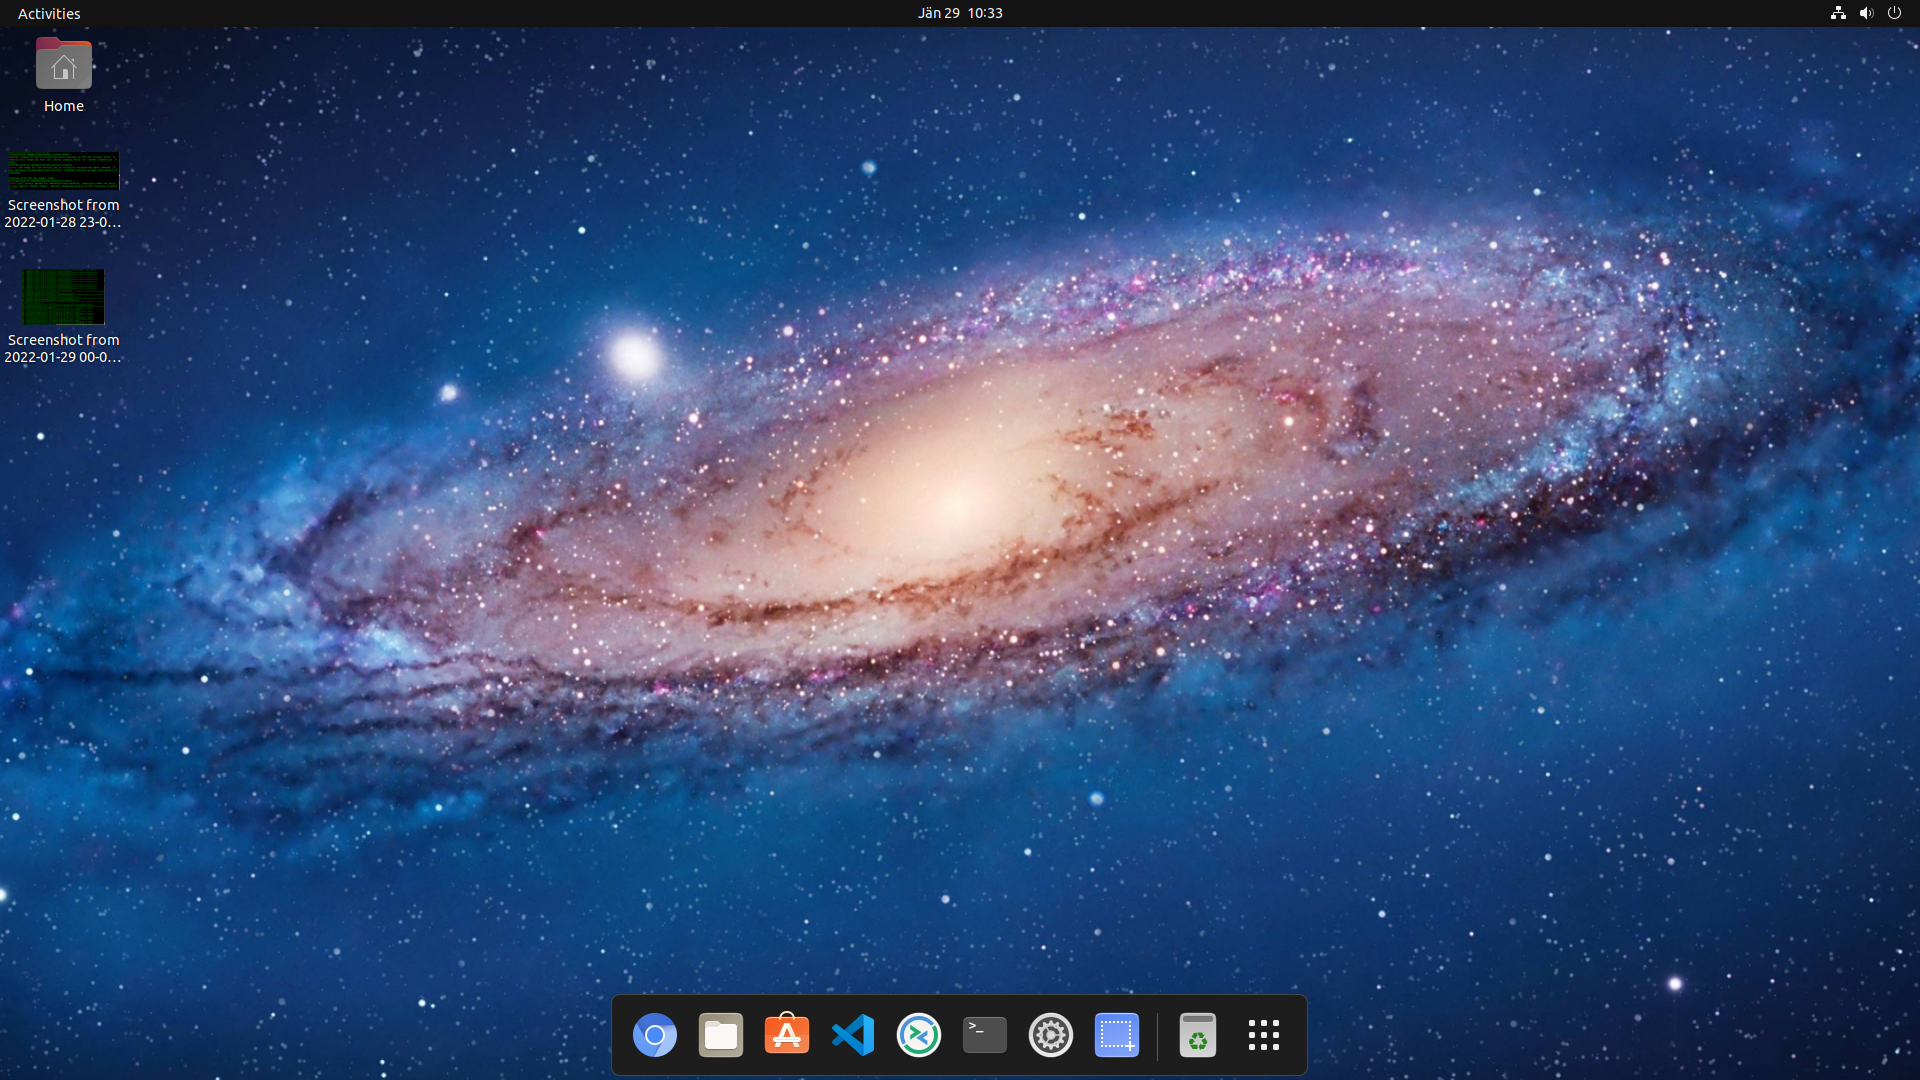Screen dimensions: 1920x1080
Task: Open the remote desktop client in the dock
Action: tap(919, 1035)
